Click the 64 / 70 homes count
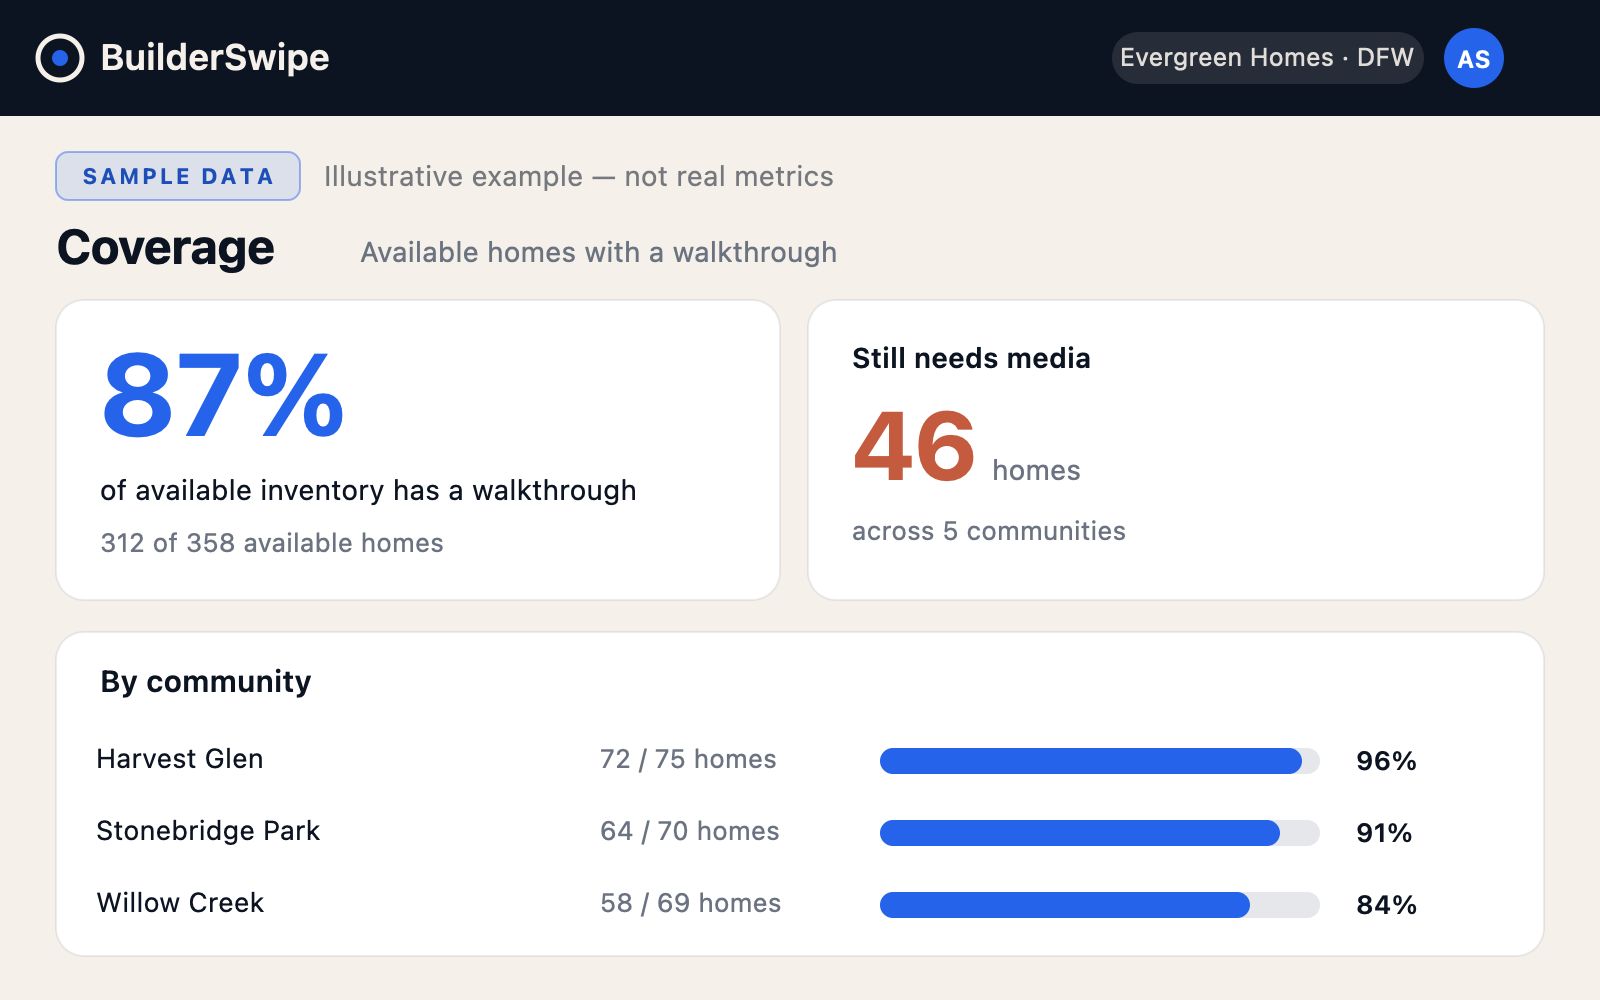The width and height of the screenshot is (1600, 1000). [x=690, y=832]
